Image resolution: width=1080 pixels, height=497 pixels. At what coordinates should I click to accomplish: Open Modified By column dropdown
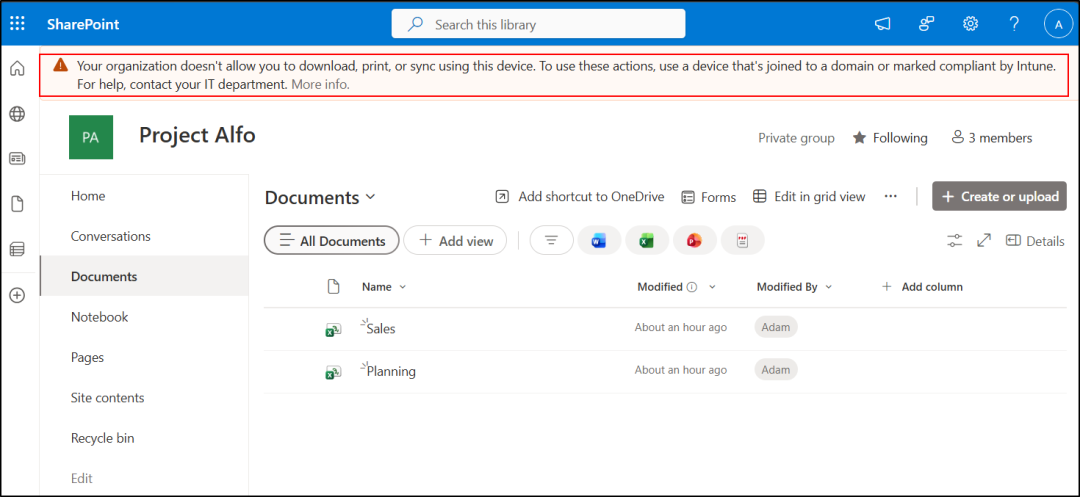pos(829,287)
